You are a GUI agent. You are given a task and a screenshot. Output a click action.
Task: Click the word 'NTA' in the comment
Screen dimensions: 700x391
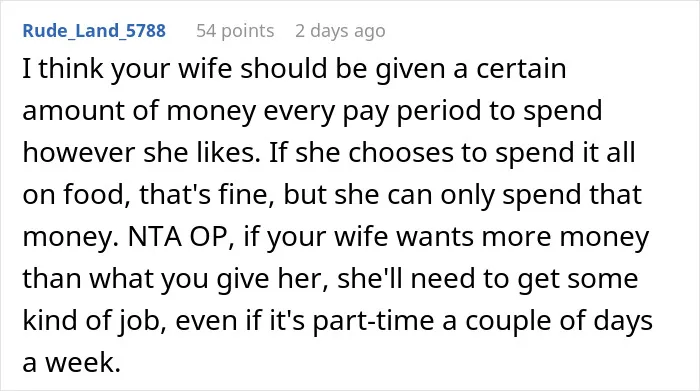pos(155,237)
